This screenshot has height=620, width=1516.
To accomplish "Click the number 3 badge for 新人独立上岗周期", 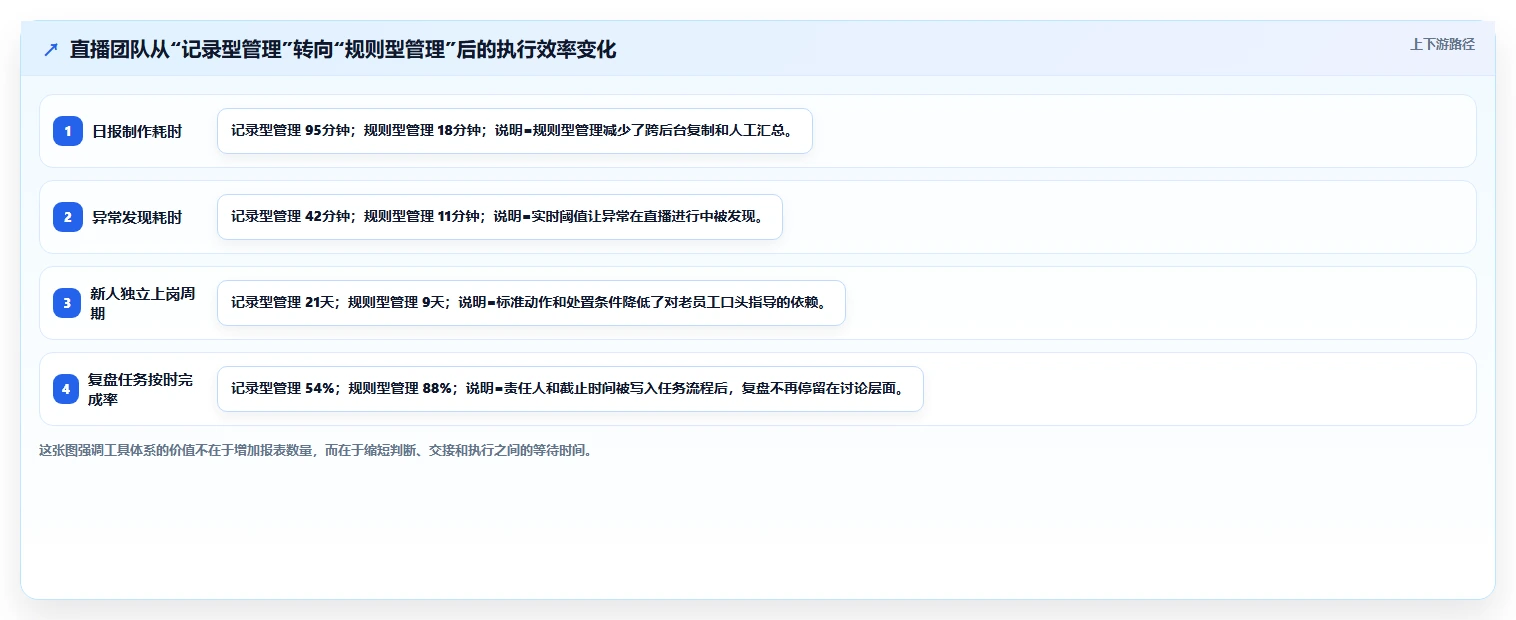I will coord(68,303).
